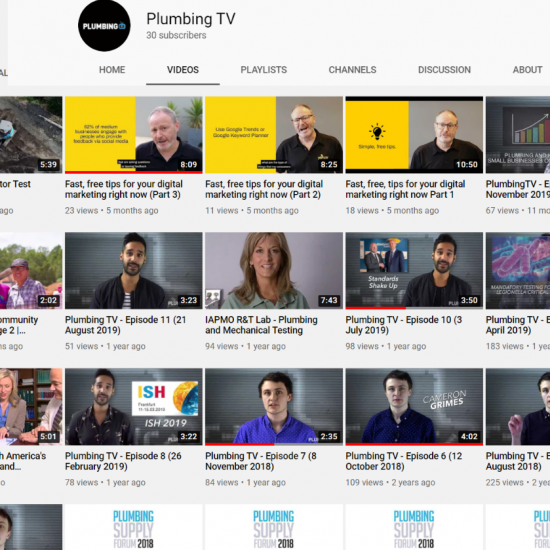Viewport: 550px width, 550px height.
Task: Click title 'Plumbing TV - Episode 6 (12 October 2018)'
Action: tap(404, 461)
